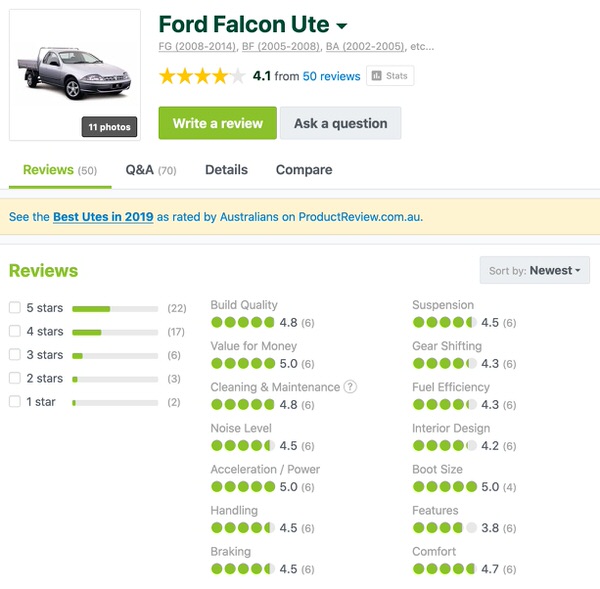
Task: Tick the 1 star filter checkbox
Action: 15,401
